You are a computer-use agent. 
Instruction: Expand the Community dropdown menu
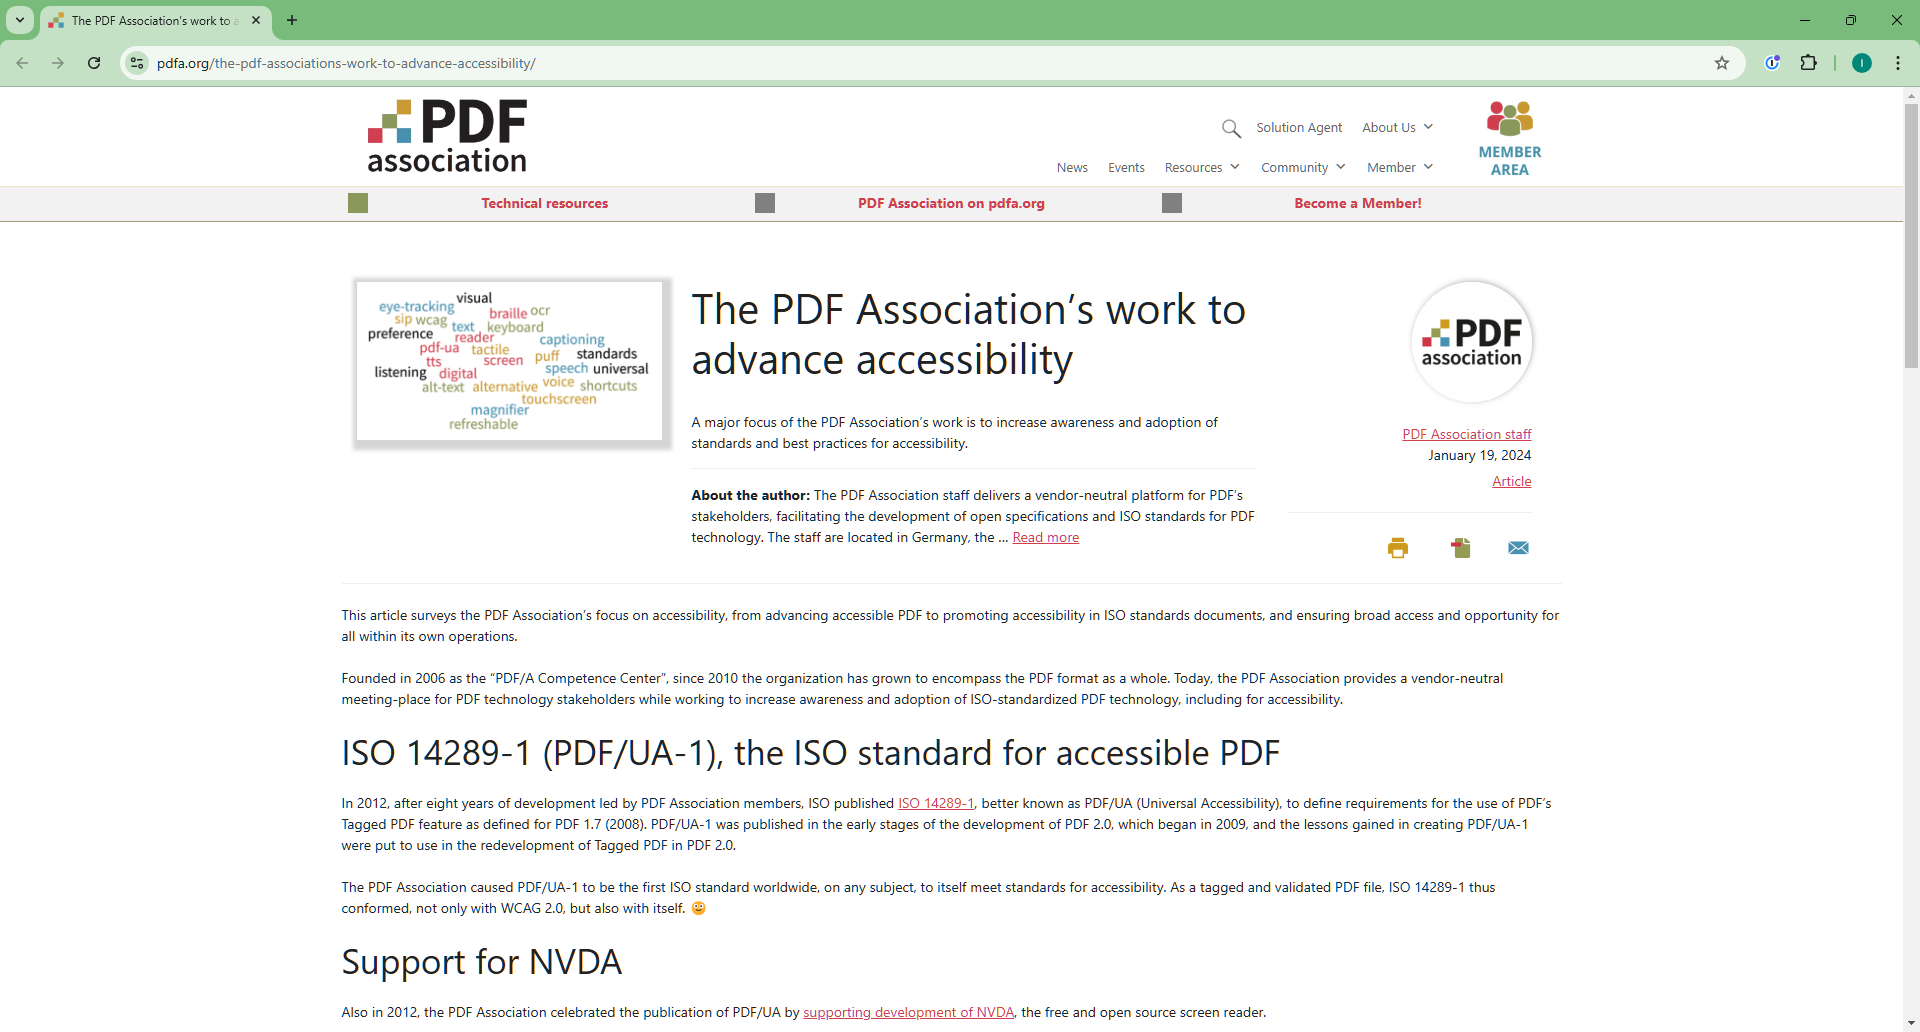coord(1302,167)
